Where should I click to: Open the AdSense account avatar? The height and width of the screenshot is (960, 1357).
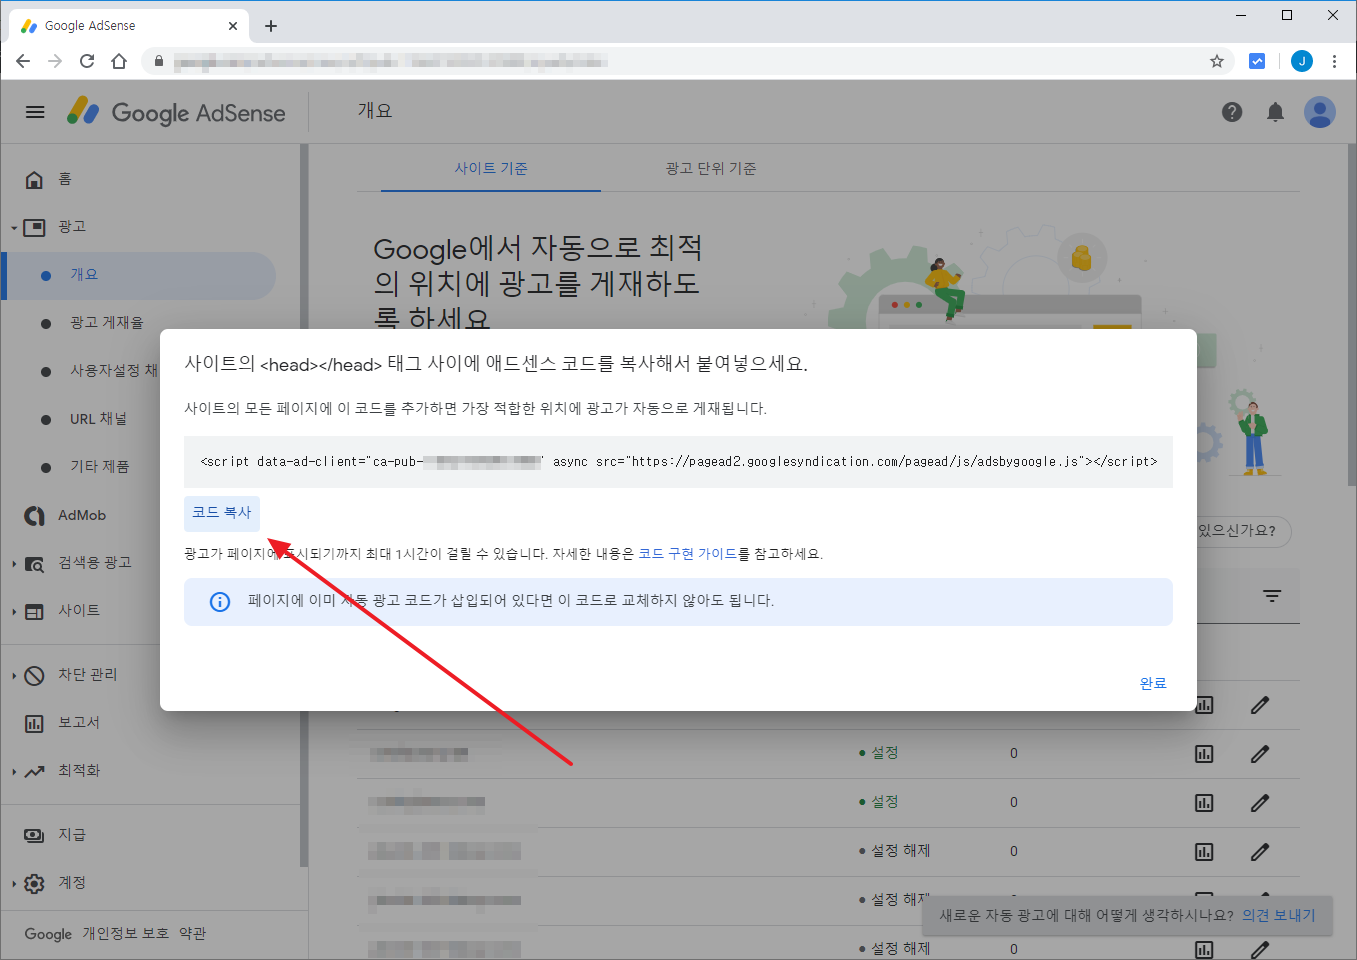pyautogui.click(x=1320, y=112)
